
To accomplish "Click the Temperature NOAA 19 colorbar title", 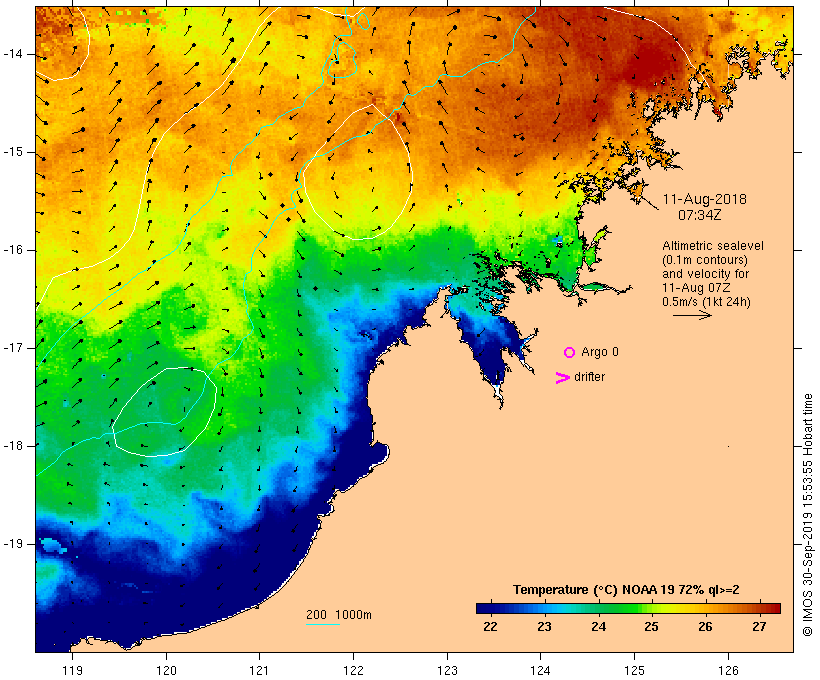I will click(x=626, y=590).
